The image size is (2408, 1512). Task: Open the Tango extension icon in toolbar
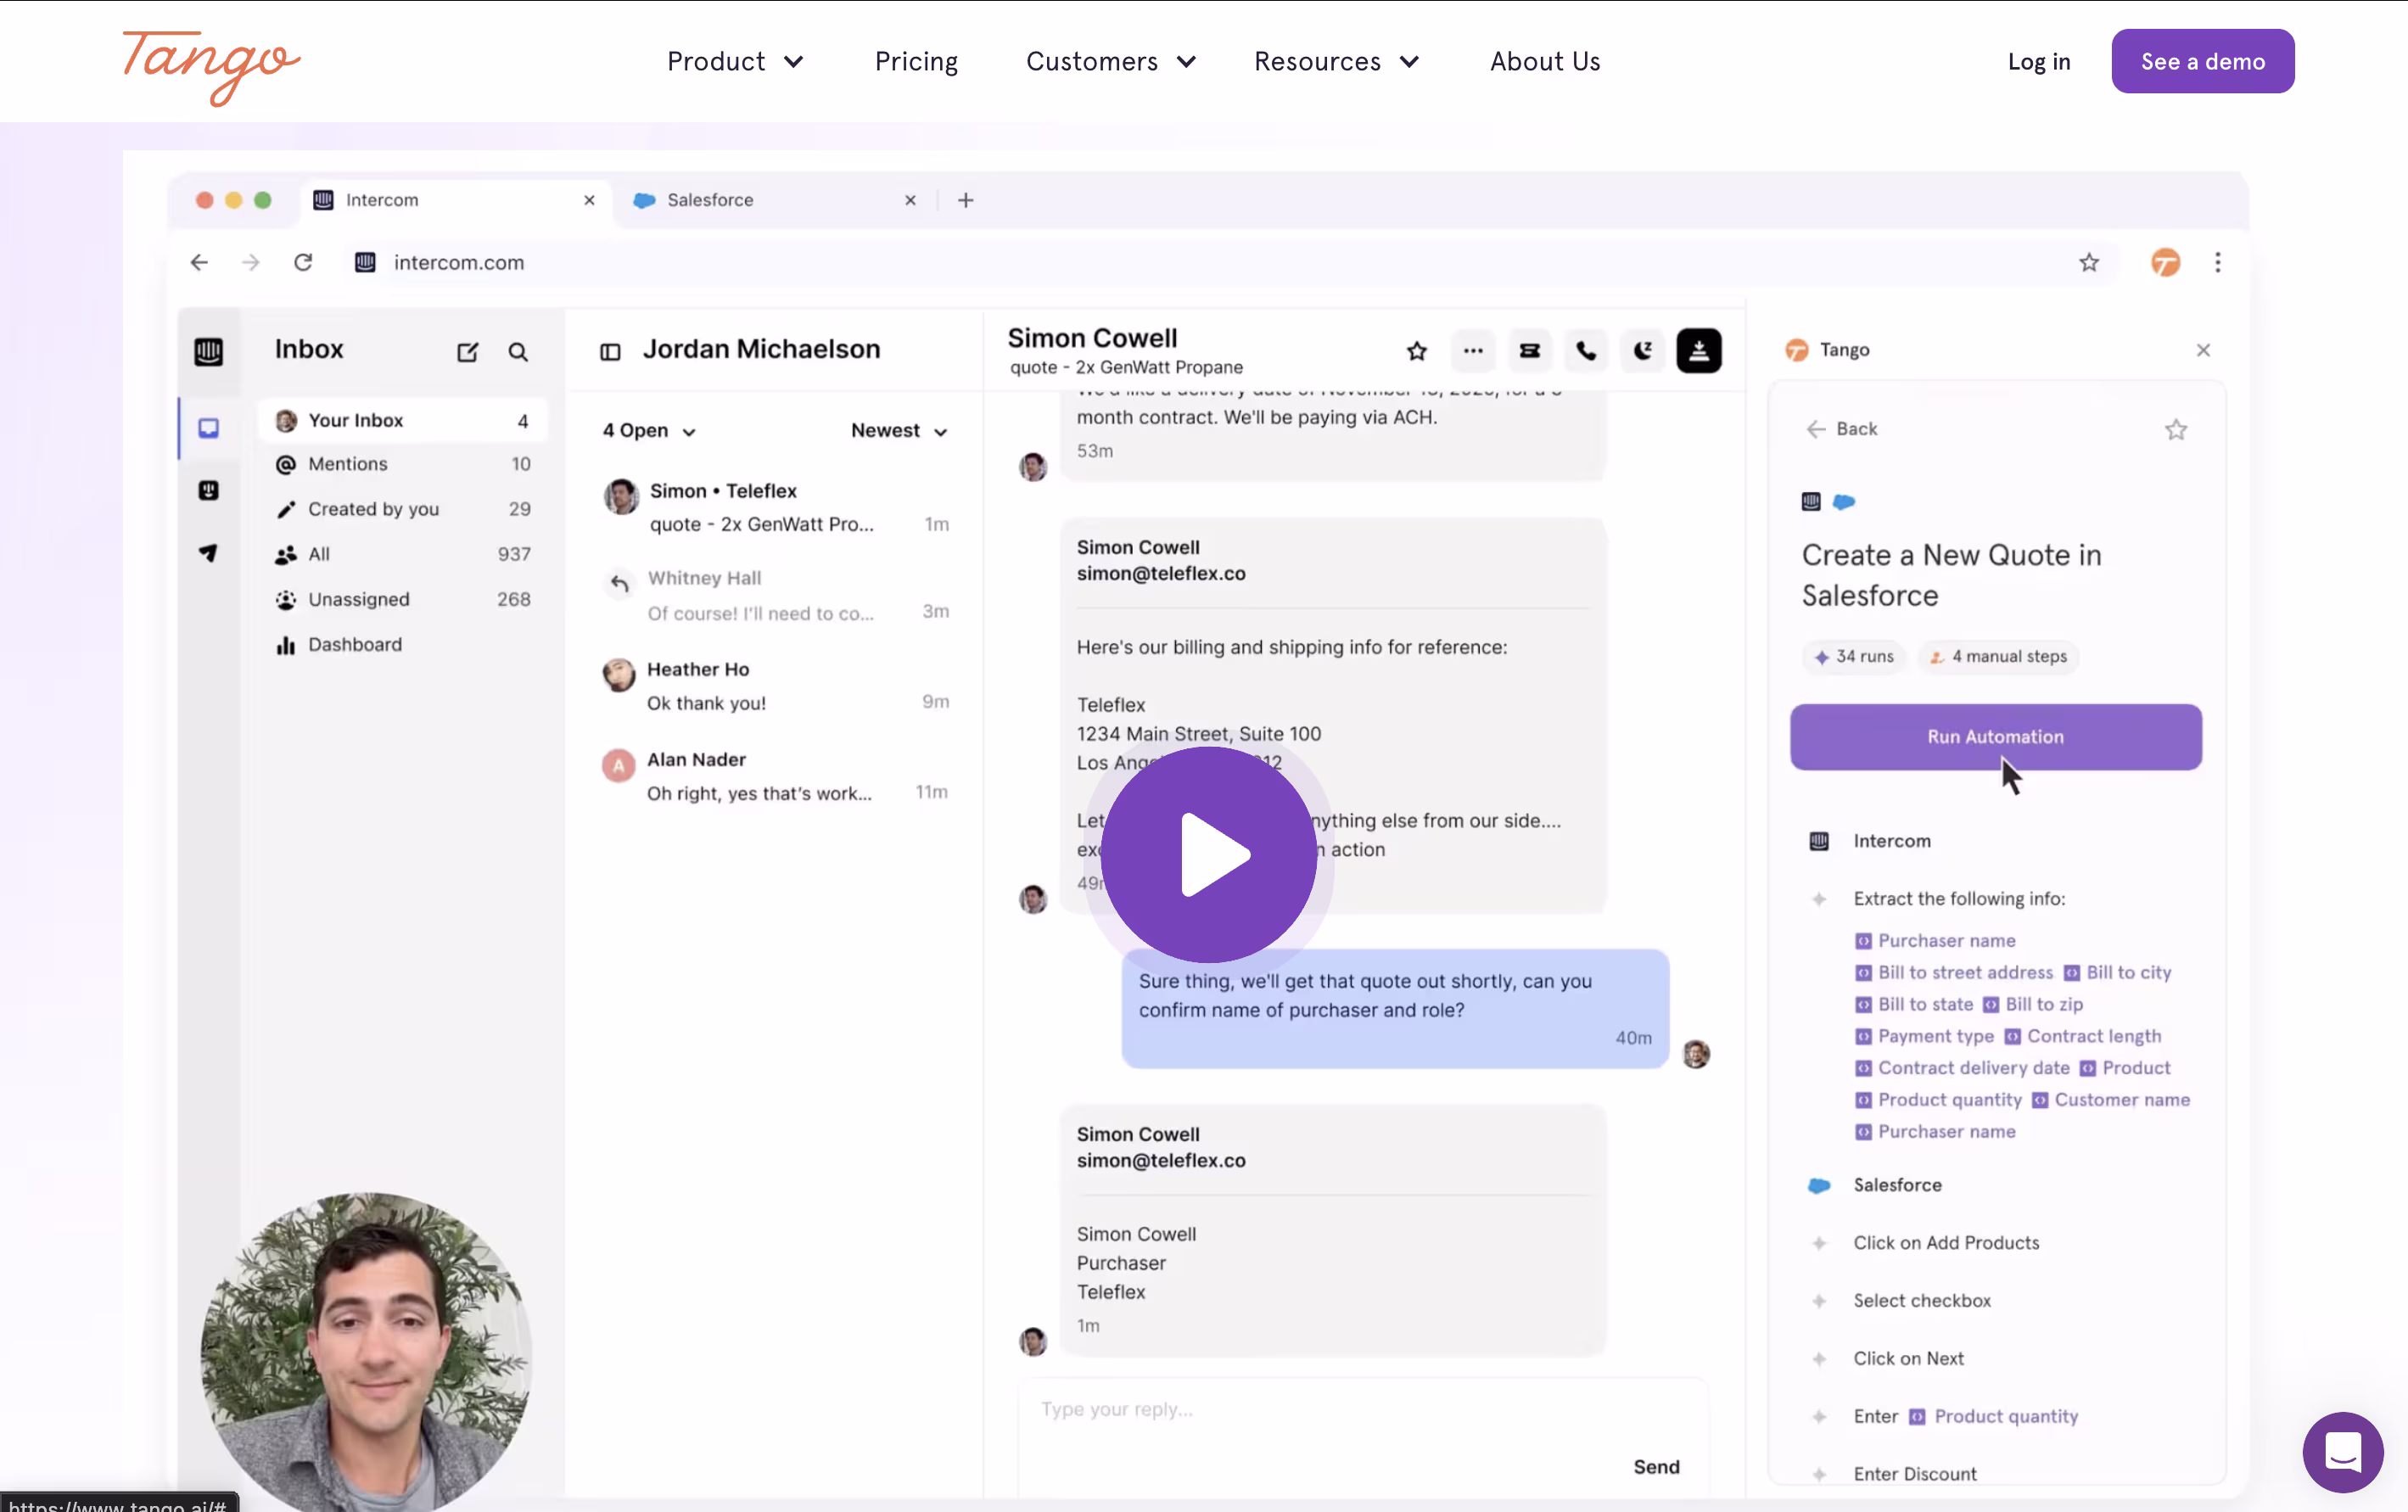[x=2165, y=262]
